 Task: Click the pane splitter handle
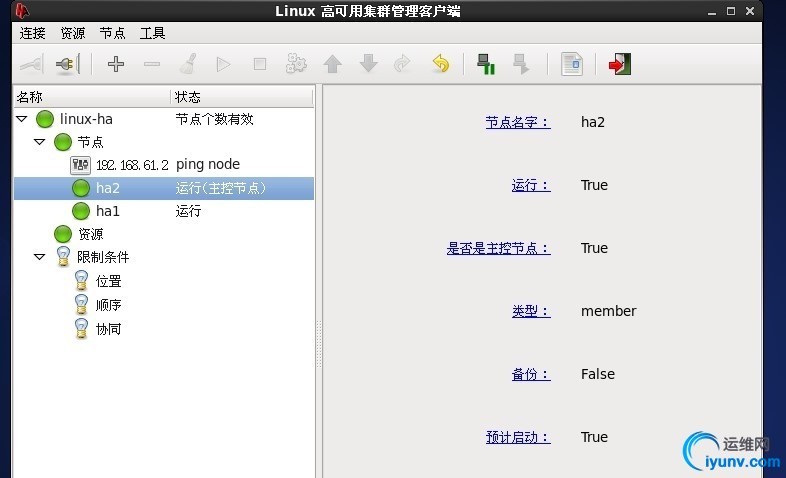[x=319, y=344]
